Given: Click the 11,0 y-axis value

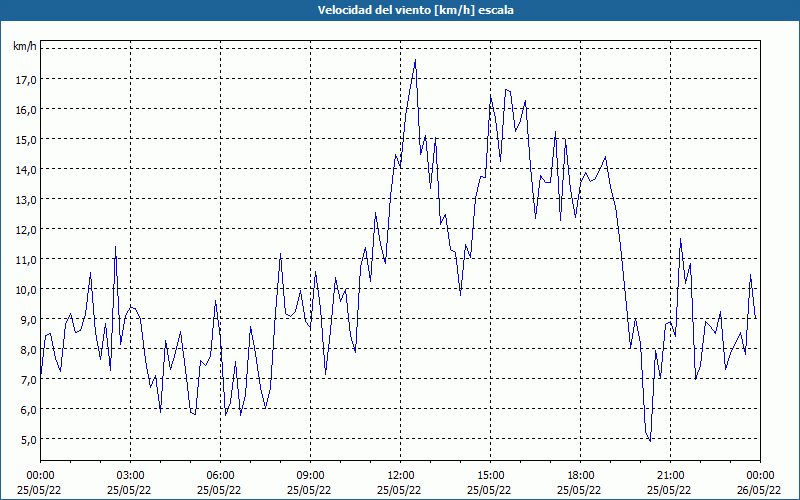Looking at the screenshot, I should point(26,259).
